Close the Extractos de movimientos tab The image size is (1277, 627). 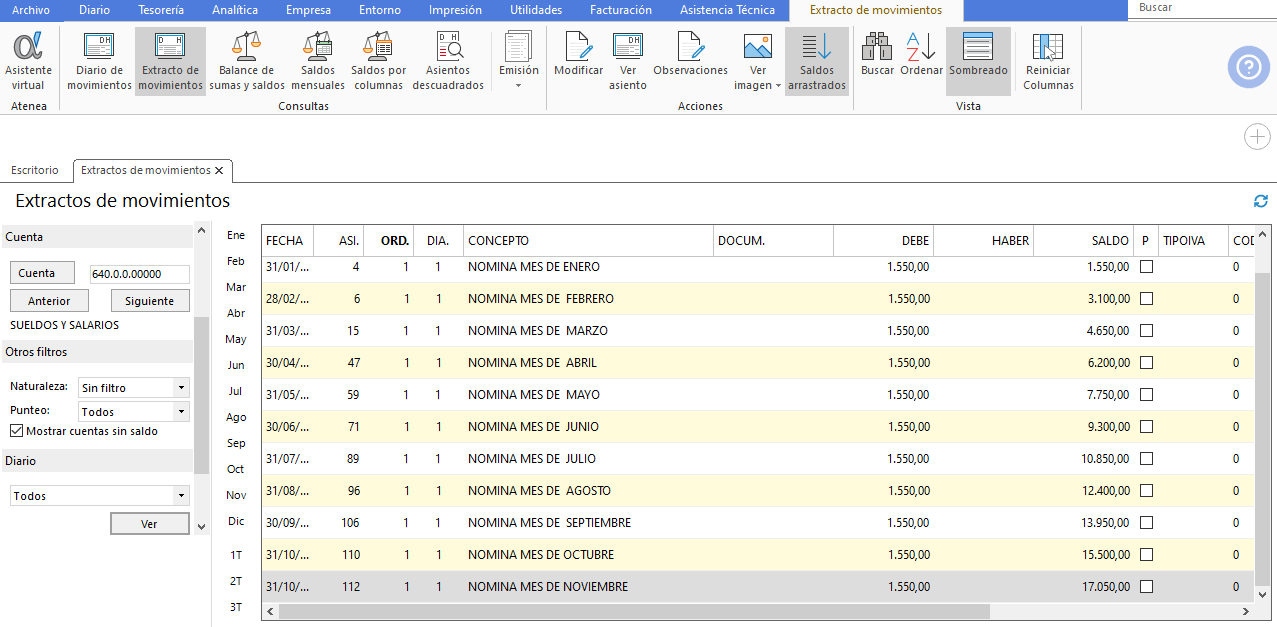click(219, 171)
